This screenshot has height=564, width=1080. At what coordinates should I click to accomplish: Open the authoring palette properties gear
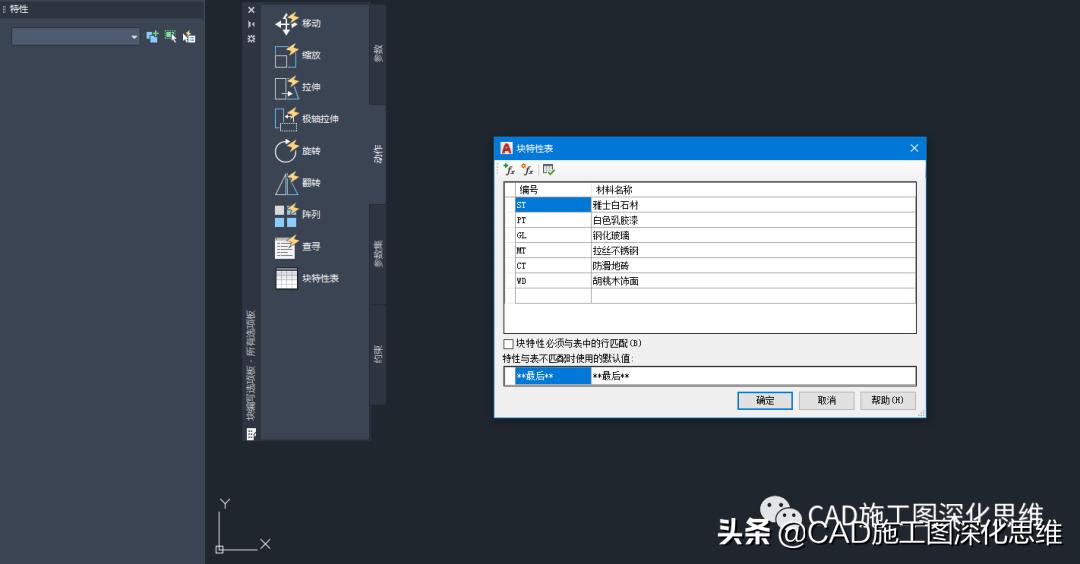point(251,39)
